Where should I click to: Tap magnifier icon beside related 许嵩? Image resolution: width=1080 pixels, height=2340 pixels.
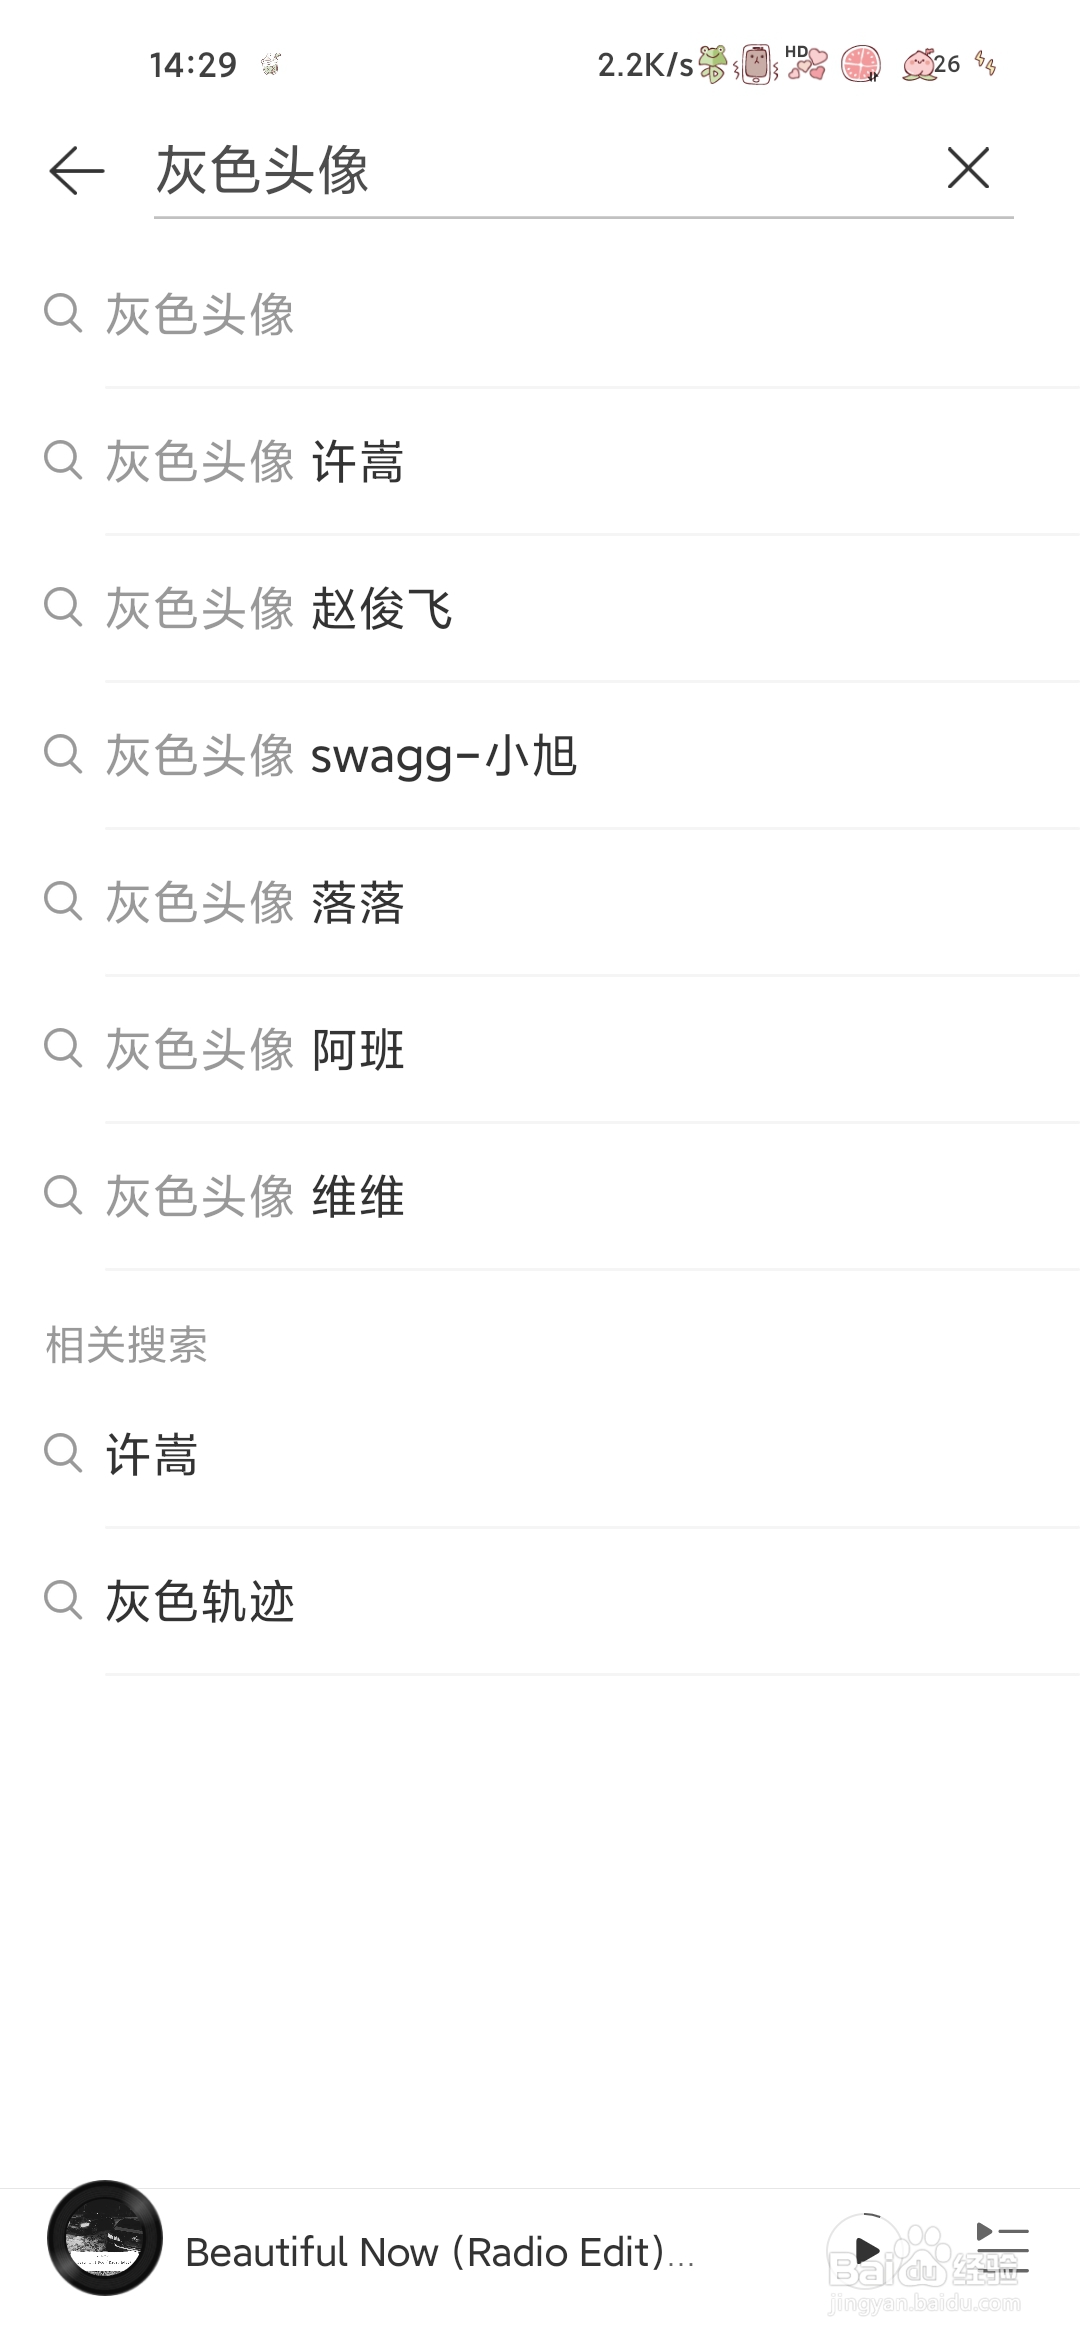click(x=63, y=1452)
